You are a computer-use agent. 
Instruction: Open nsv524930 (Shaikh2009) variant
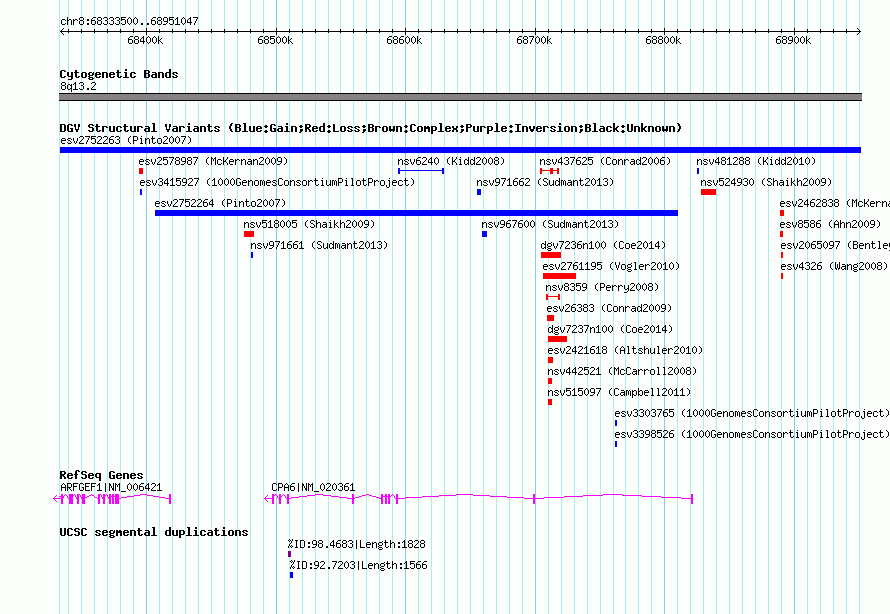point(766,182)
